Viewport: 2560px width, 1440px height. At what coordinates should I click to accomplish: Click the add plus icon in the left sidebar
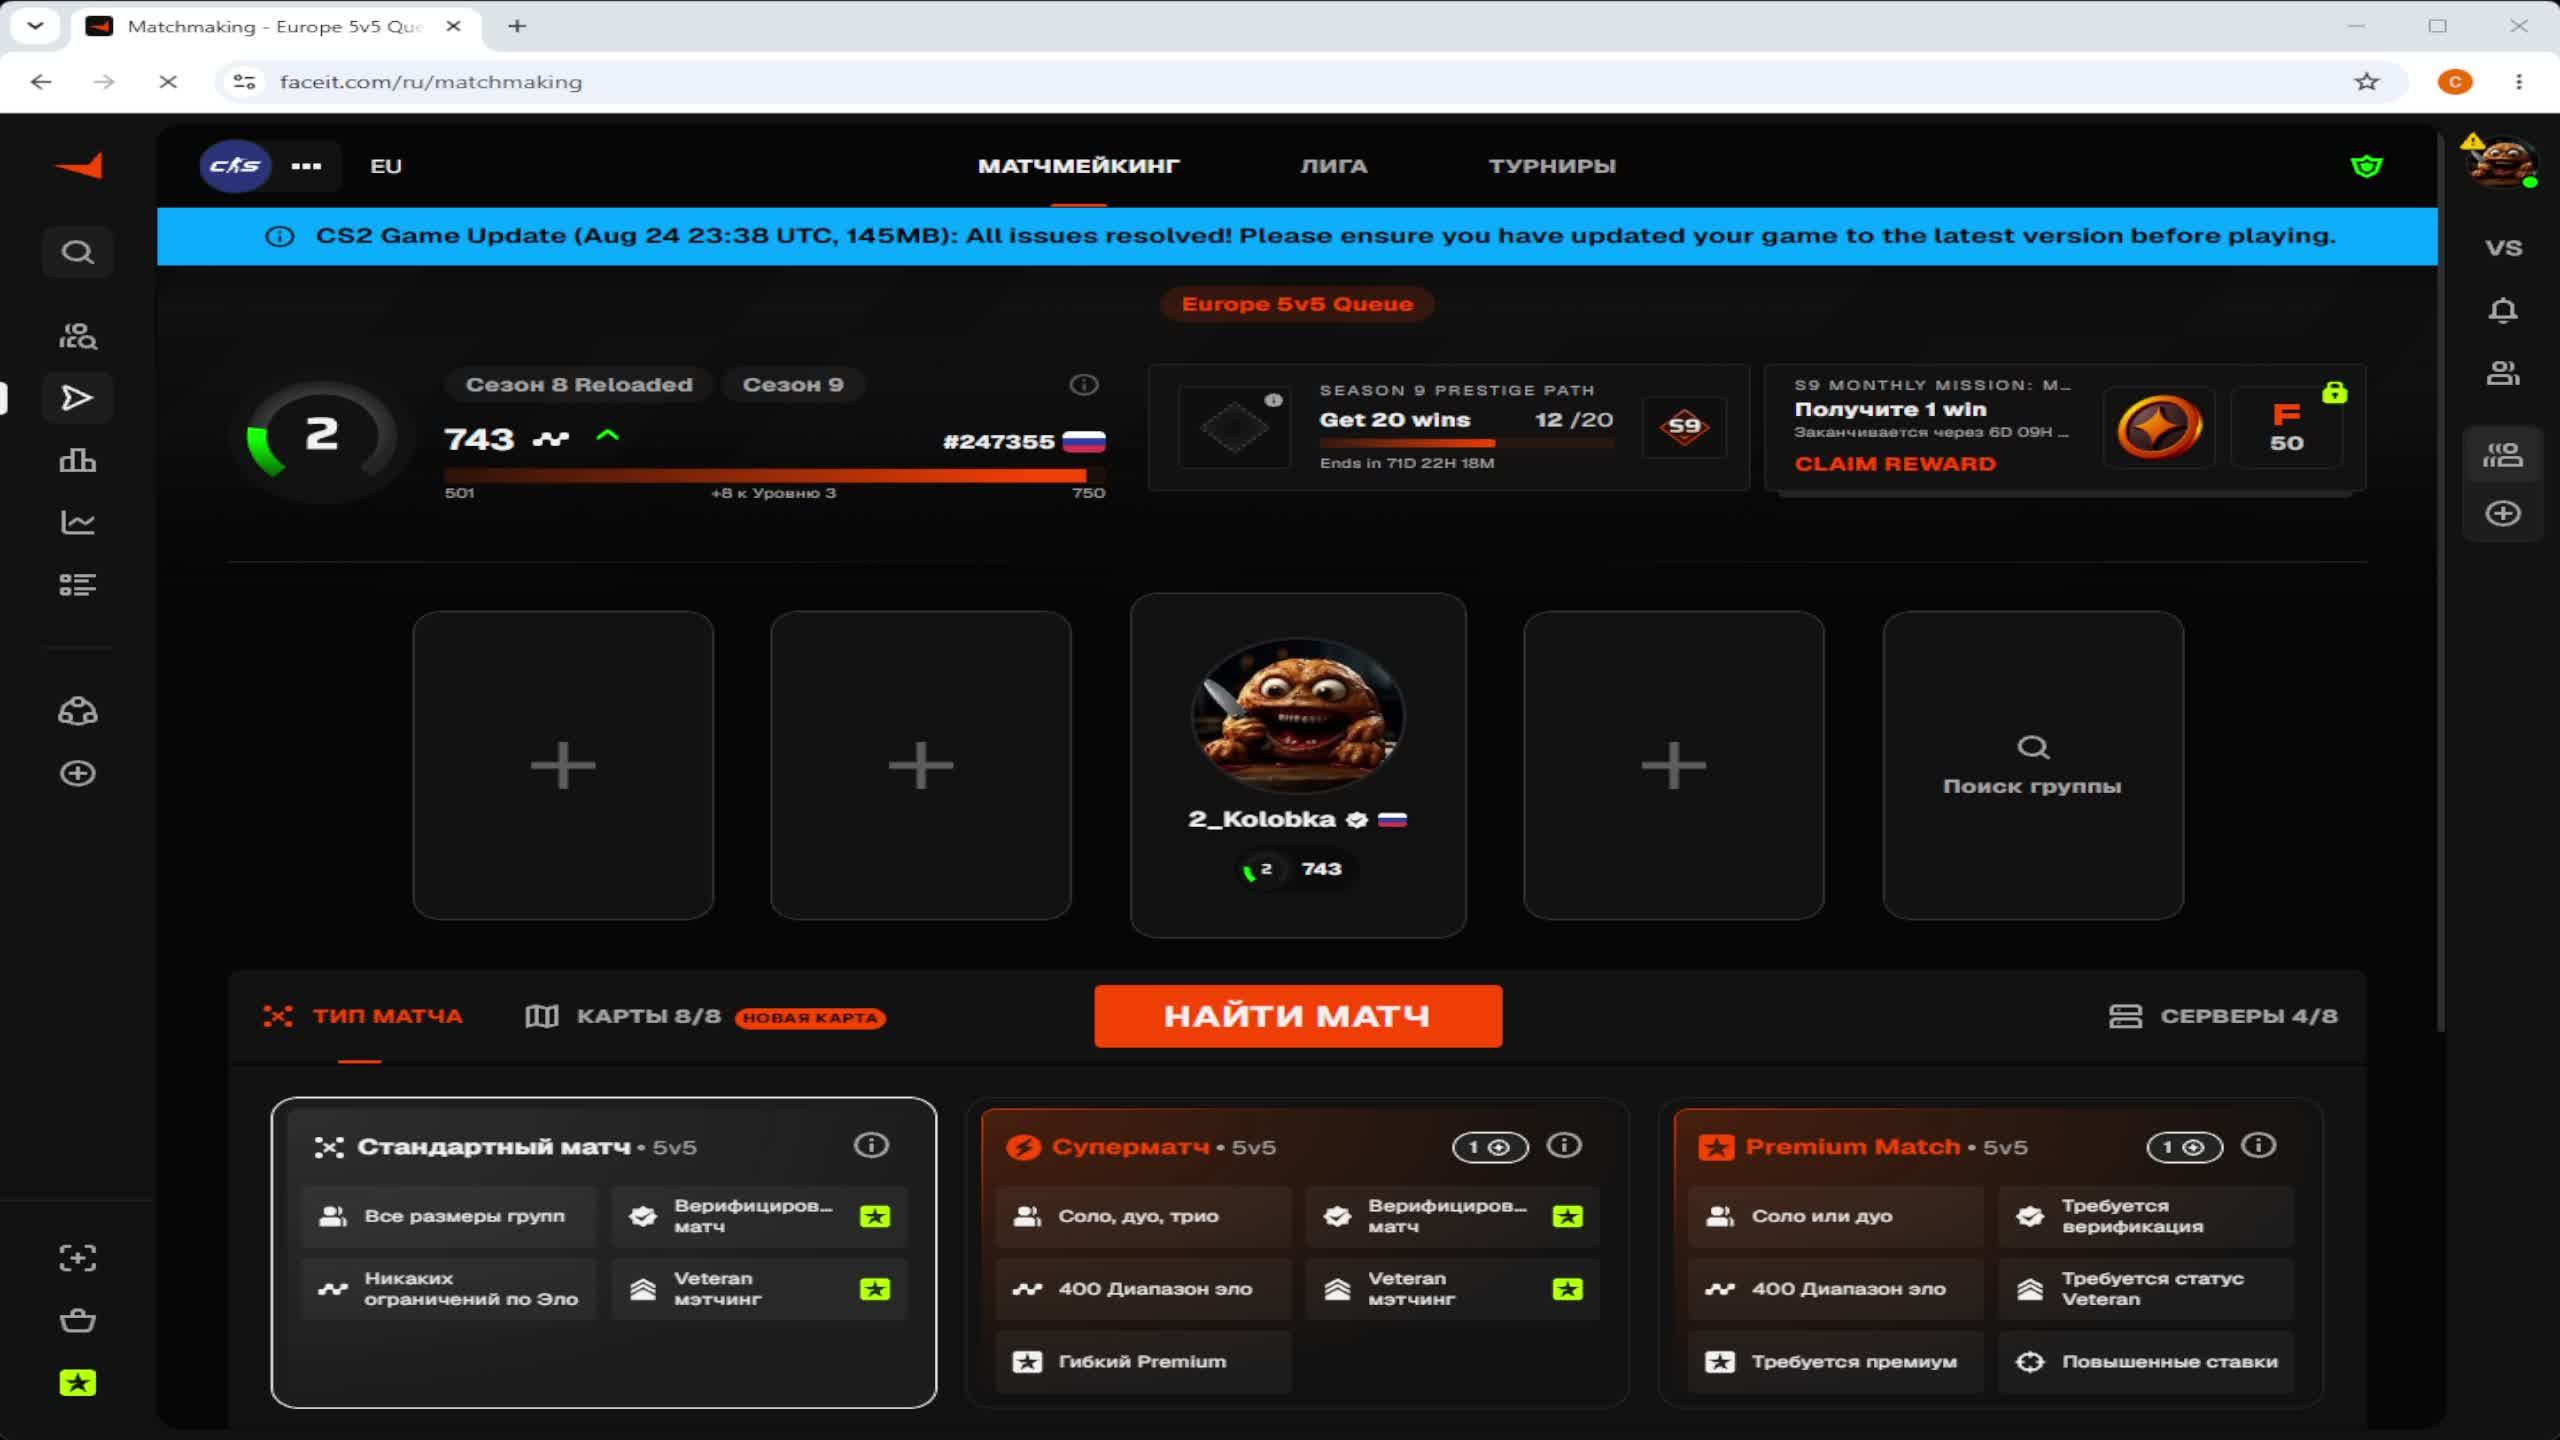(78, 774)
